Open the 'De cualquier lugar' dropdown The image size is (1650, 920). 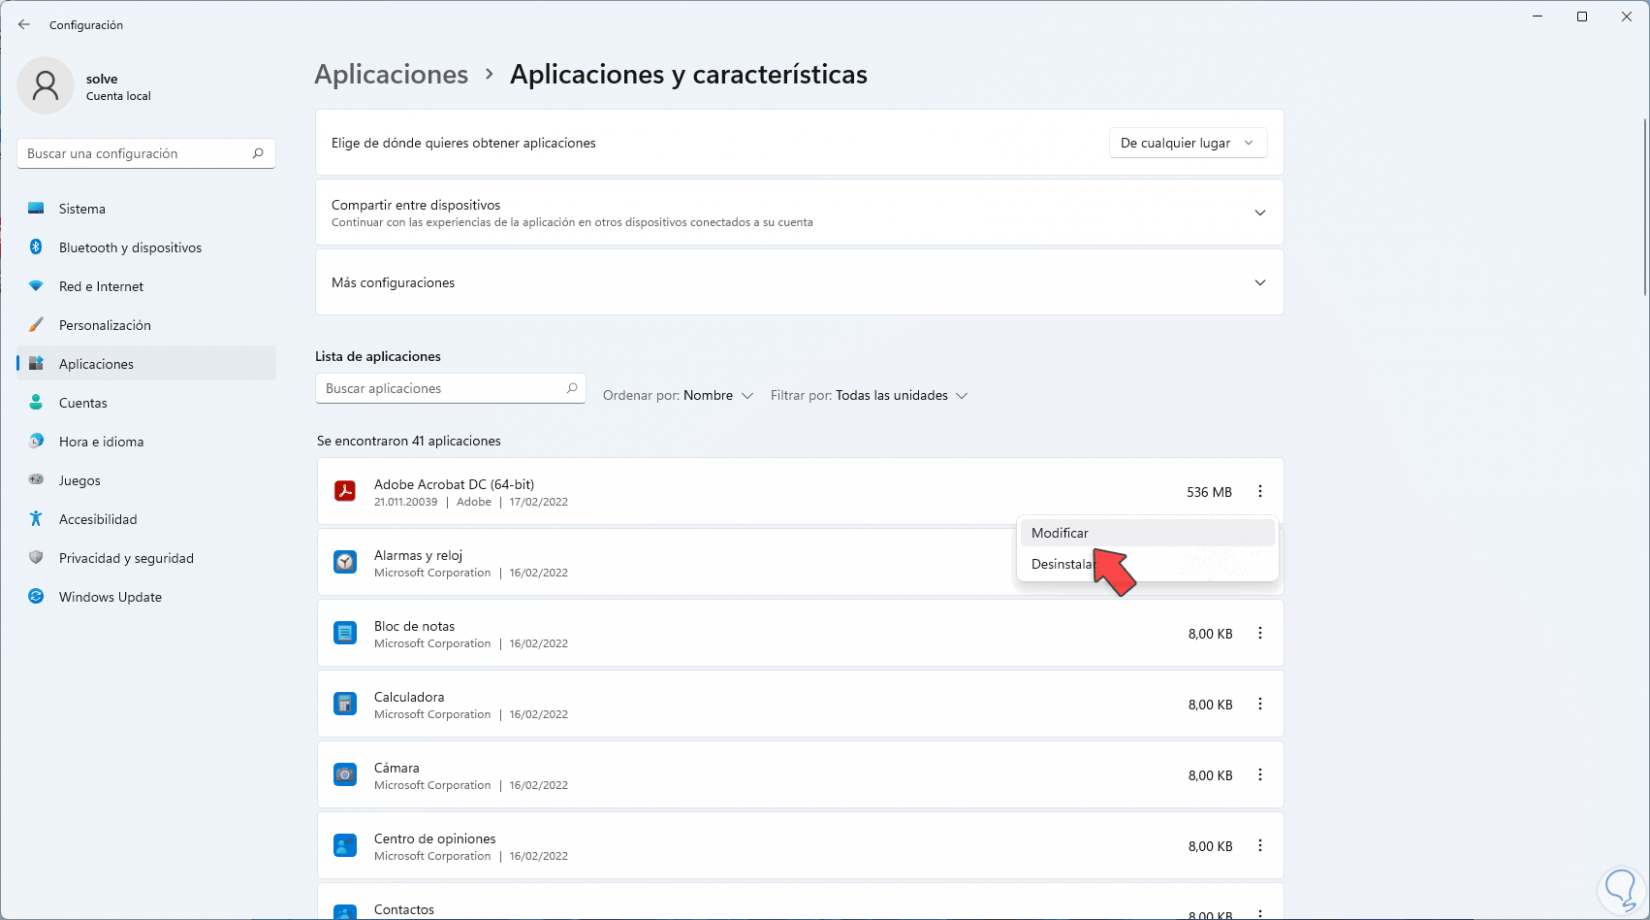[x=1187, y=143]
